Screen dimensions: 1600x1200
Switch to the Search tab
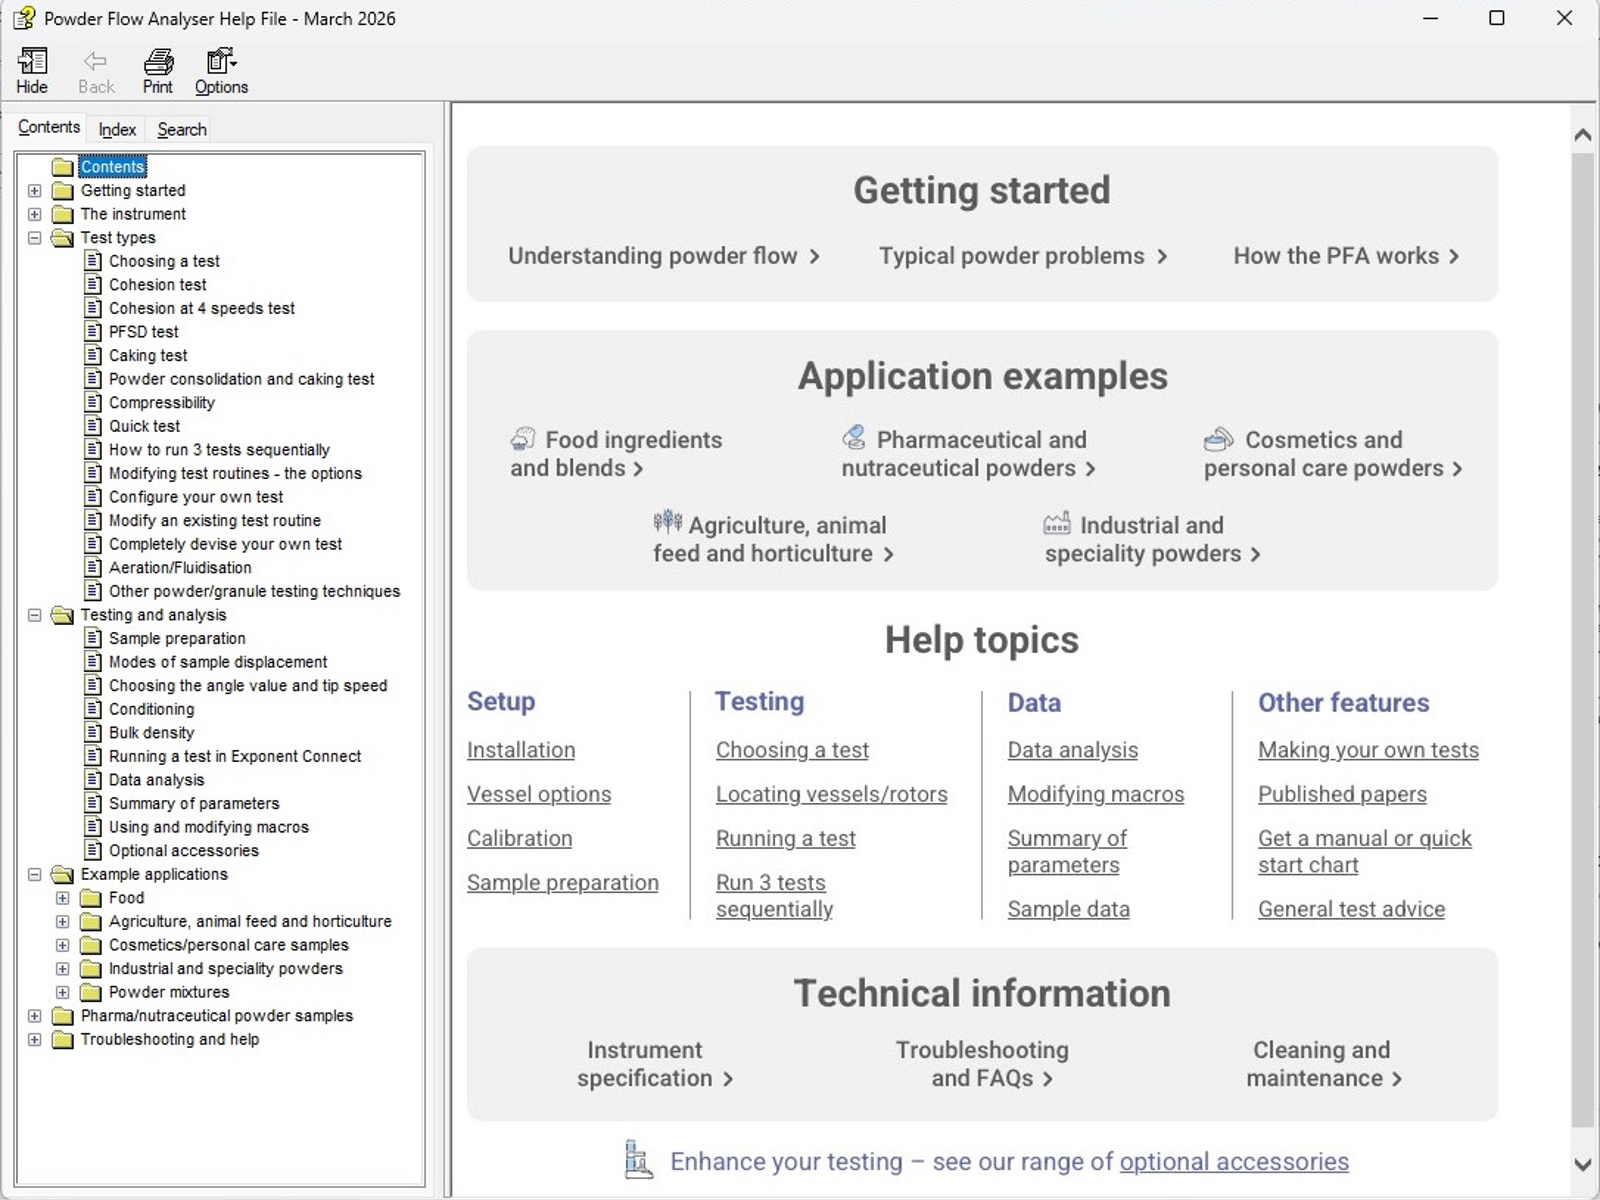click(x=182, y=129)
